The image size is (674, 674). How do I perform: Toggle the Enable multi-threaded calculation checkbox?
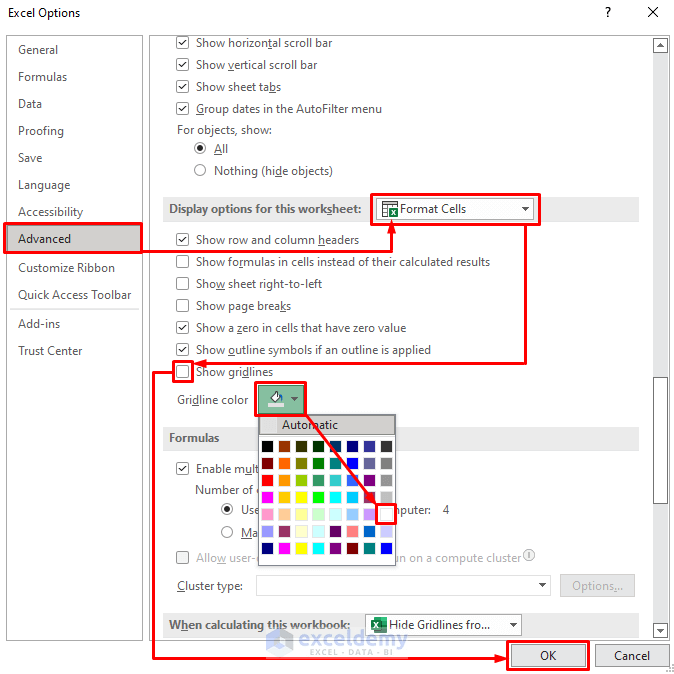click(x=183, y=469)
